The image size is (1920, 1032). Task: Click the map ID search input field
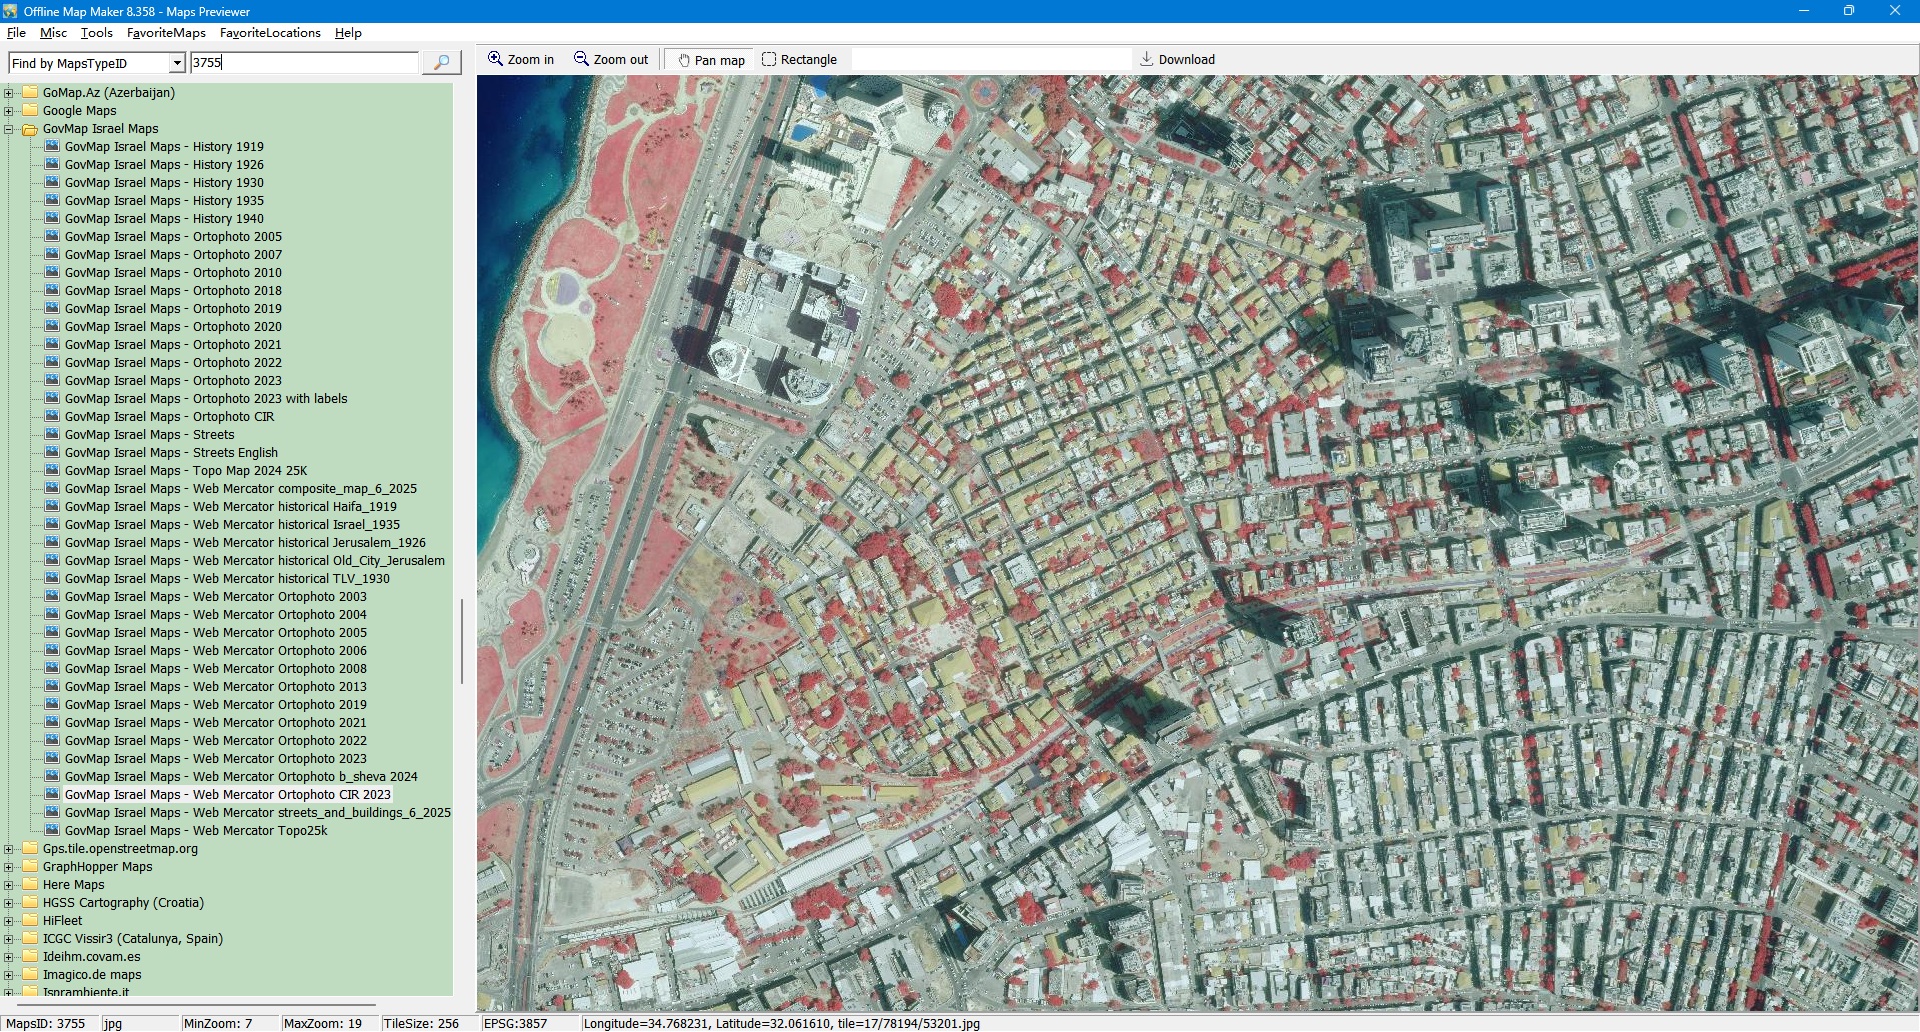pos(304,63)
